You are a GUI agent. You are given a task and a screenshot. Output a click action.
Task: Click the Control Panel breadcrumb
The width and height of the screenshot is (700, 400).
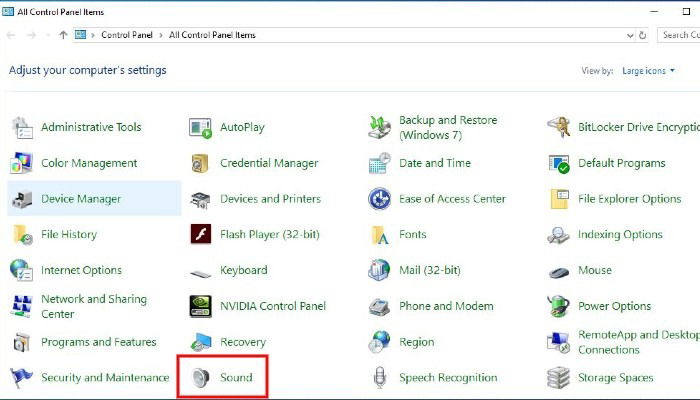127,35
